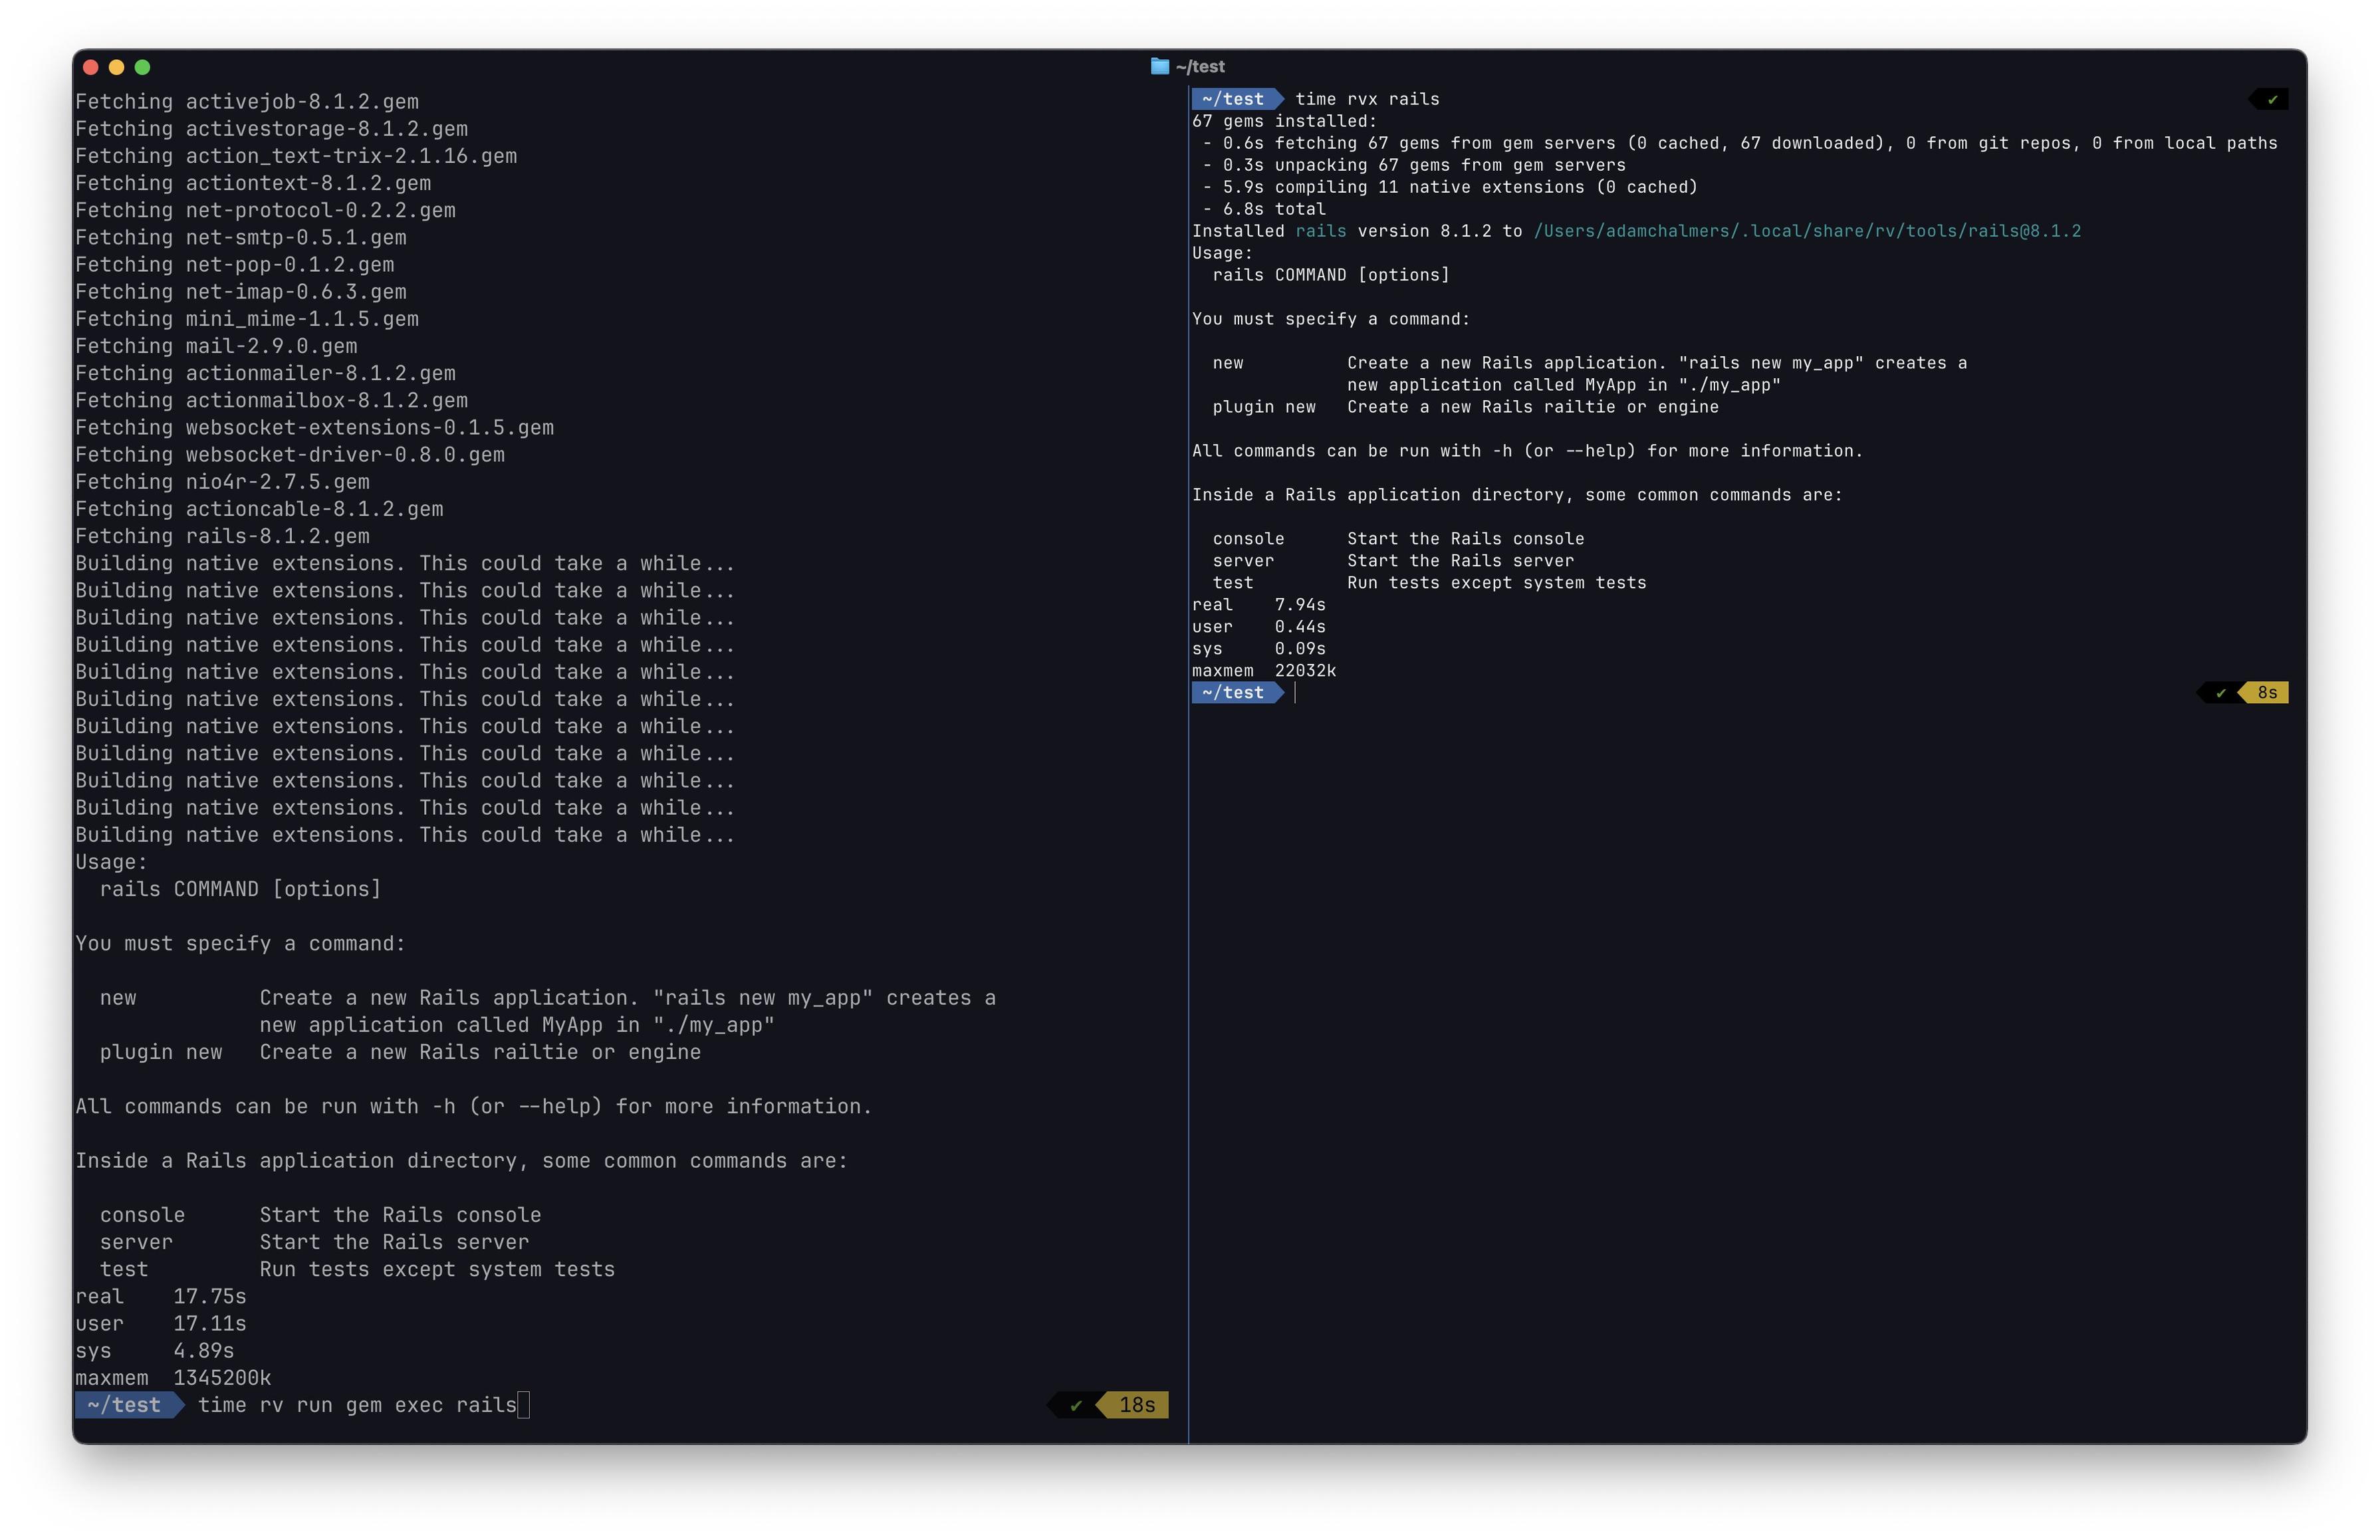Click the left pane command input line
This screenshot has width=2380, height=1540.
pos(357,1405)
